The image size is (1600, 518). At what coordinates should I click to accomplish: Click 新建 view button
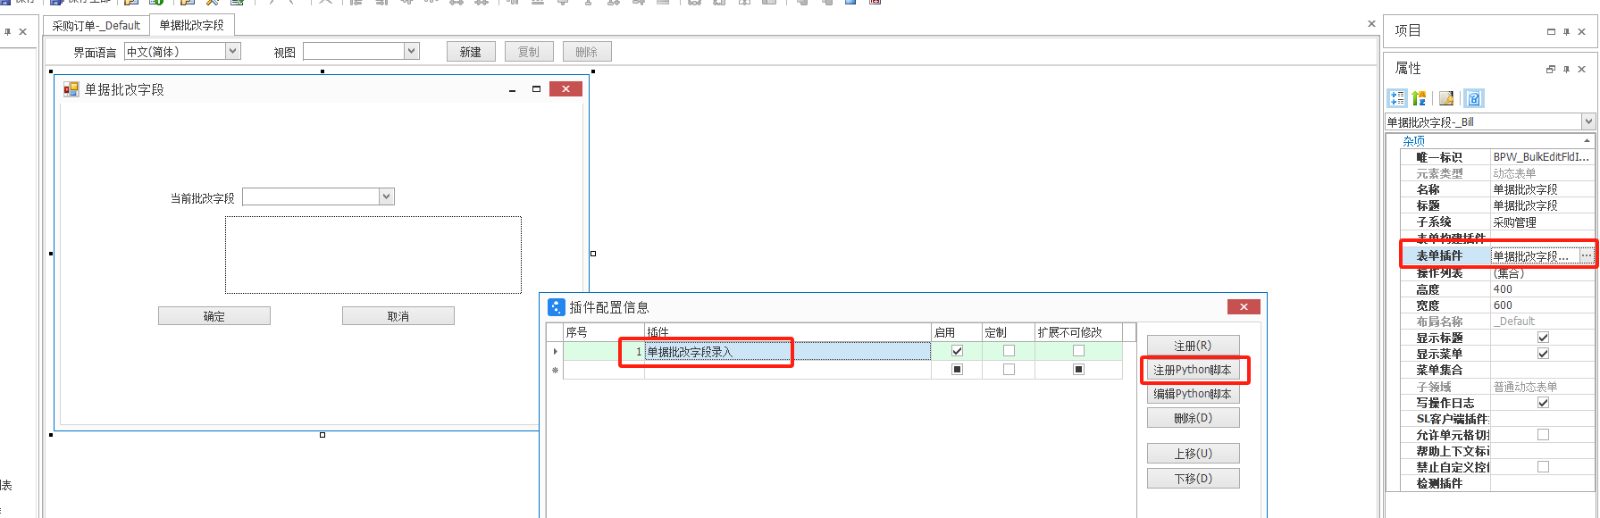click(471, 52)
